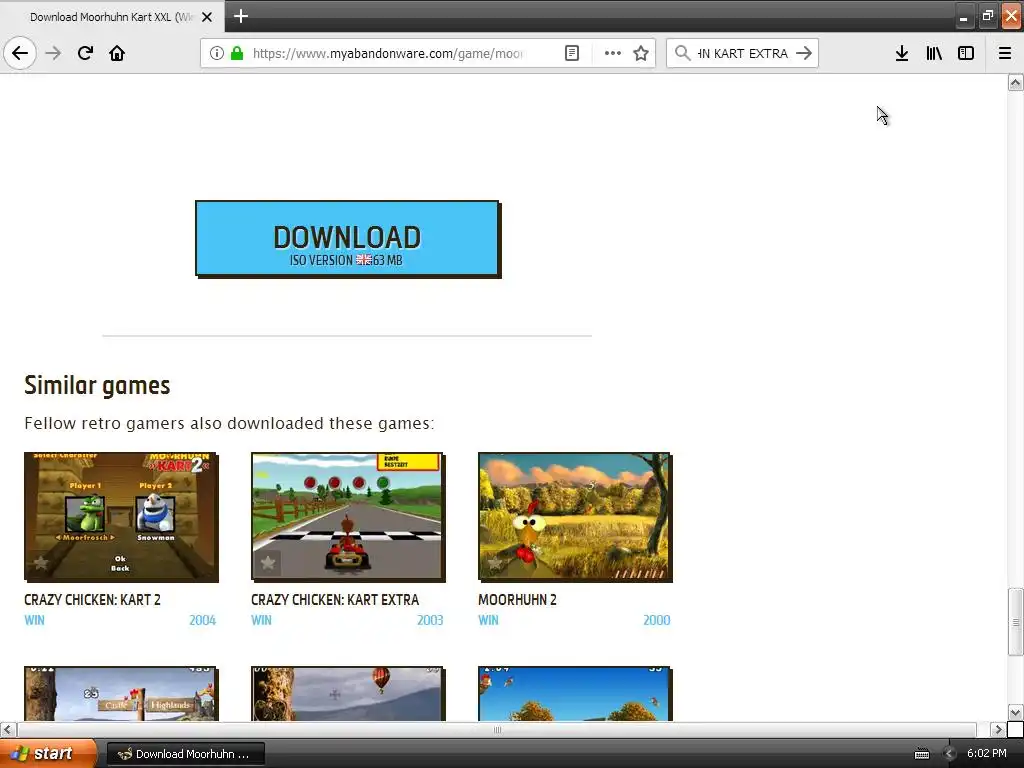Click the horizontal scrollbar left arrow
The image size is (1024, 768).
coord(8,729)
